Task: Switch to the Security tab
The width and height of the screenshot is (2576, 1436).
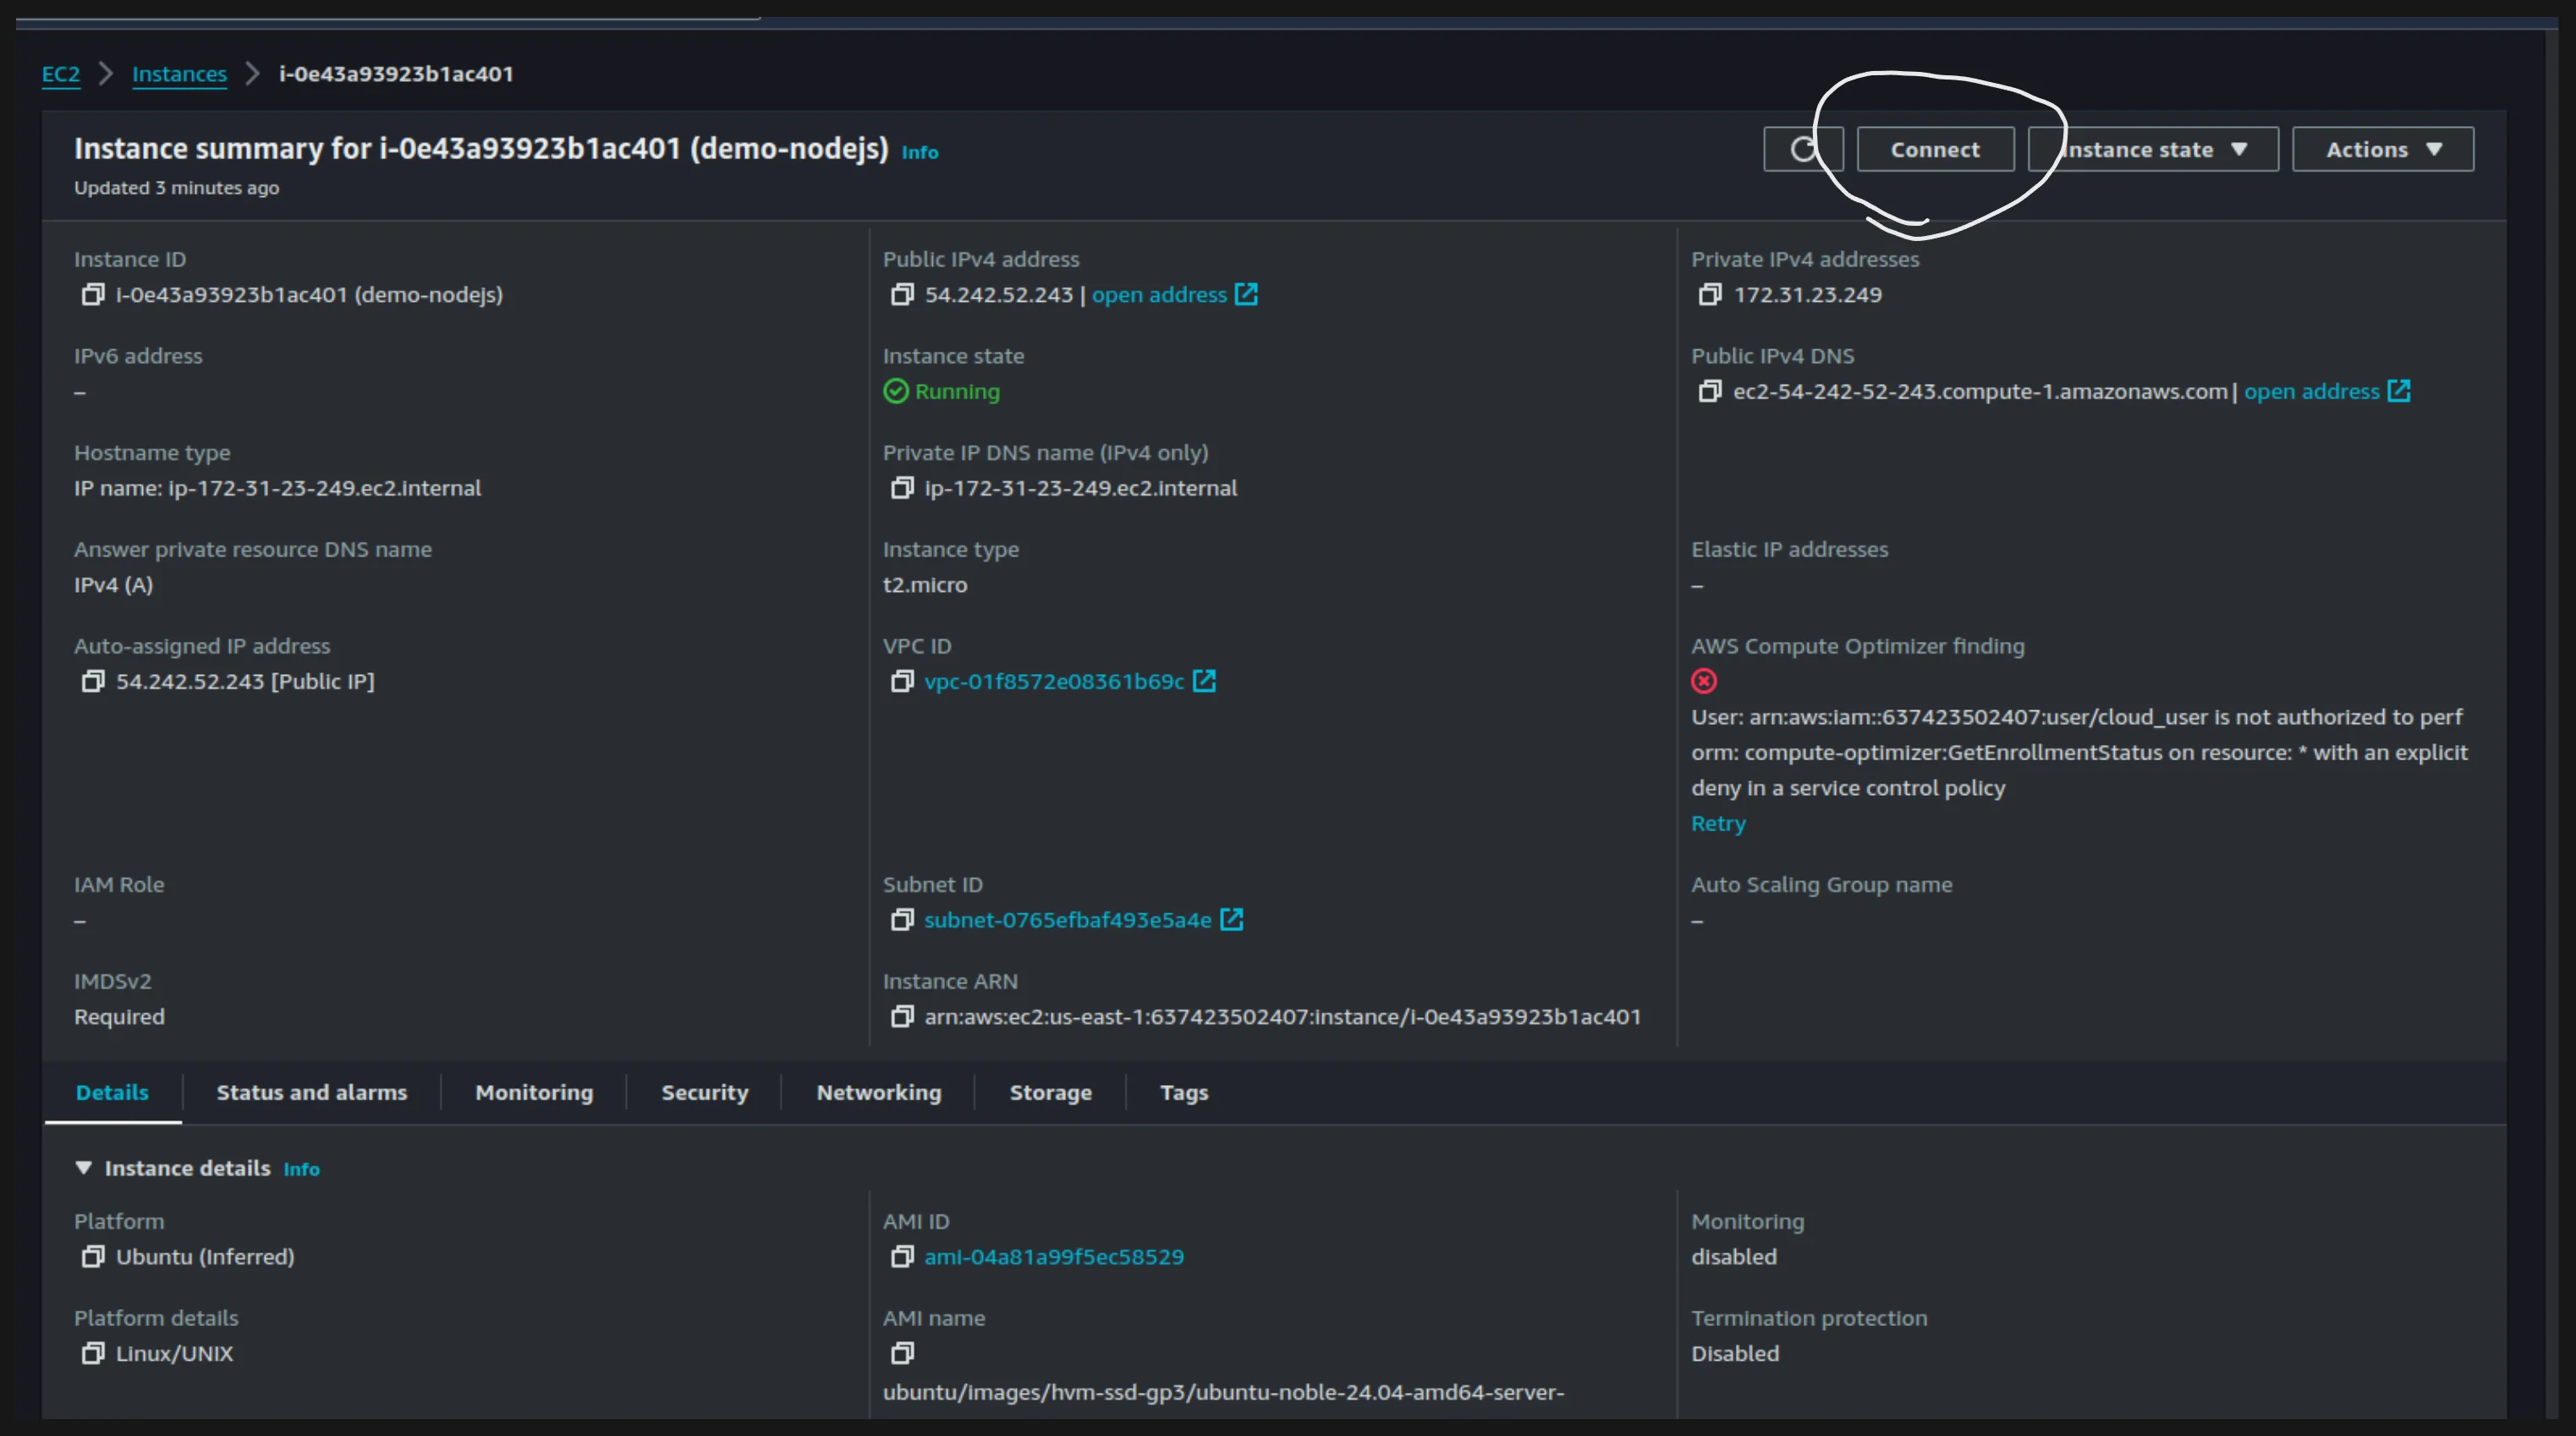Action: click(704, 1093)
